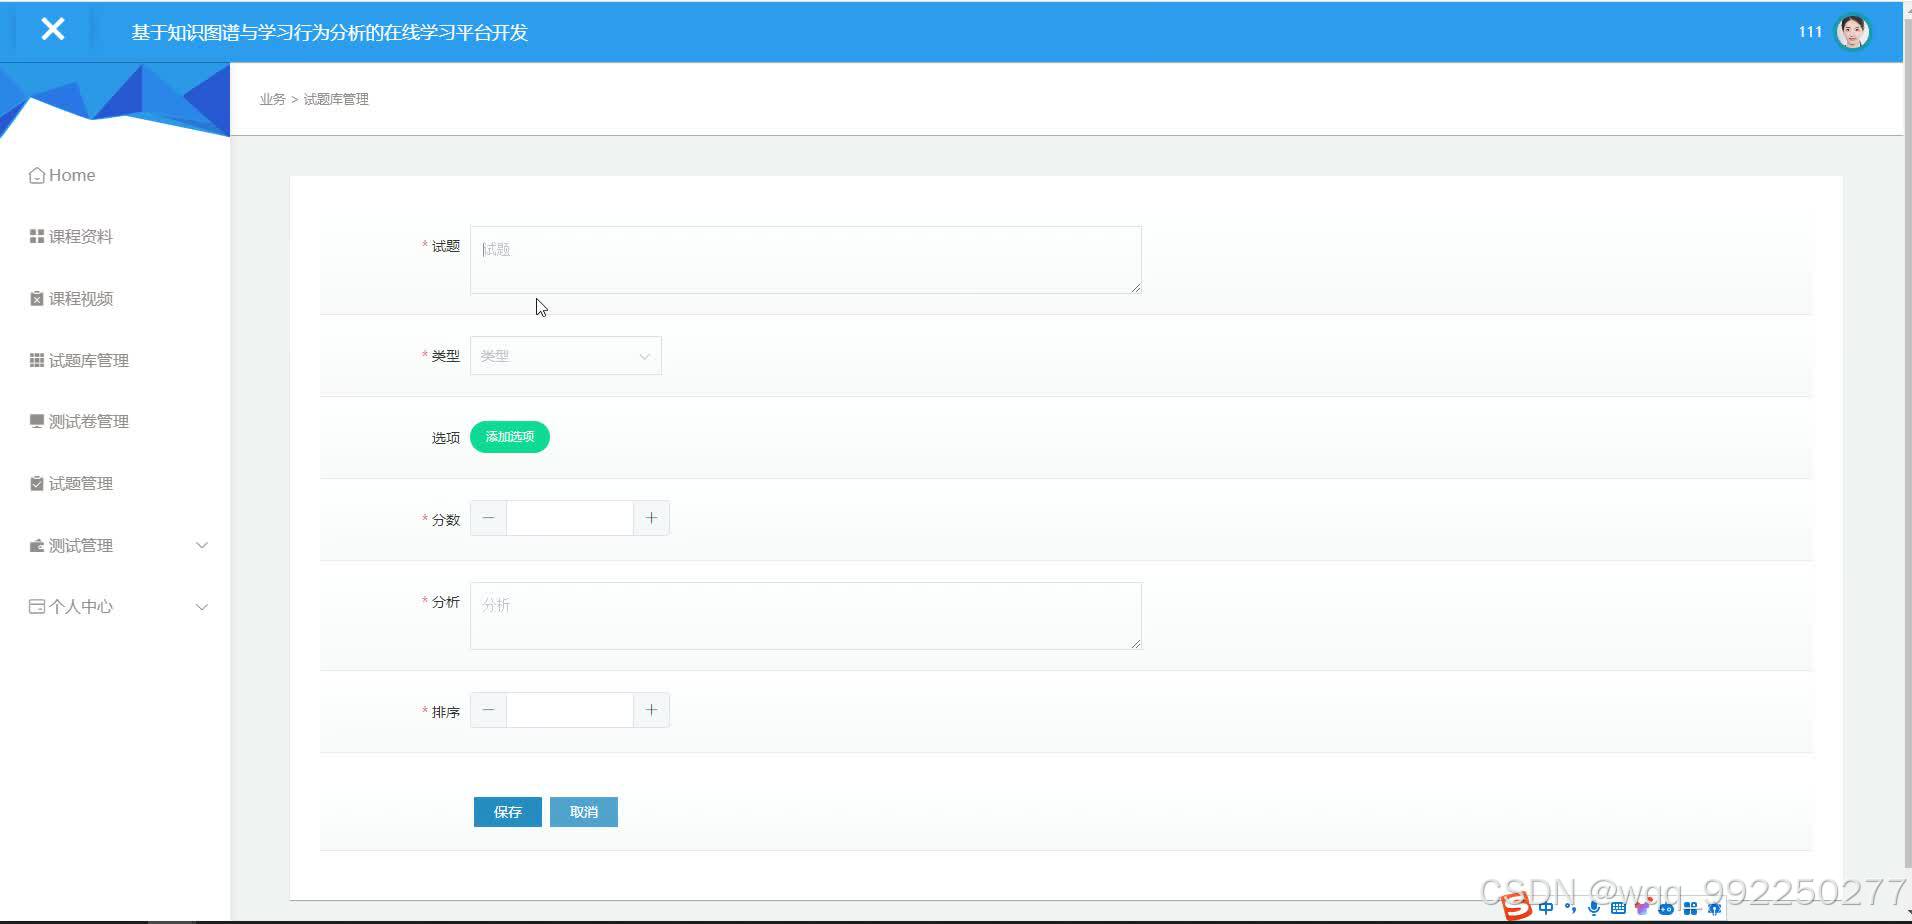
Task: Click the green 添加选项 button
Action: 510,437
